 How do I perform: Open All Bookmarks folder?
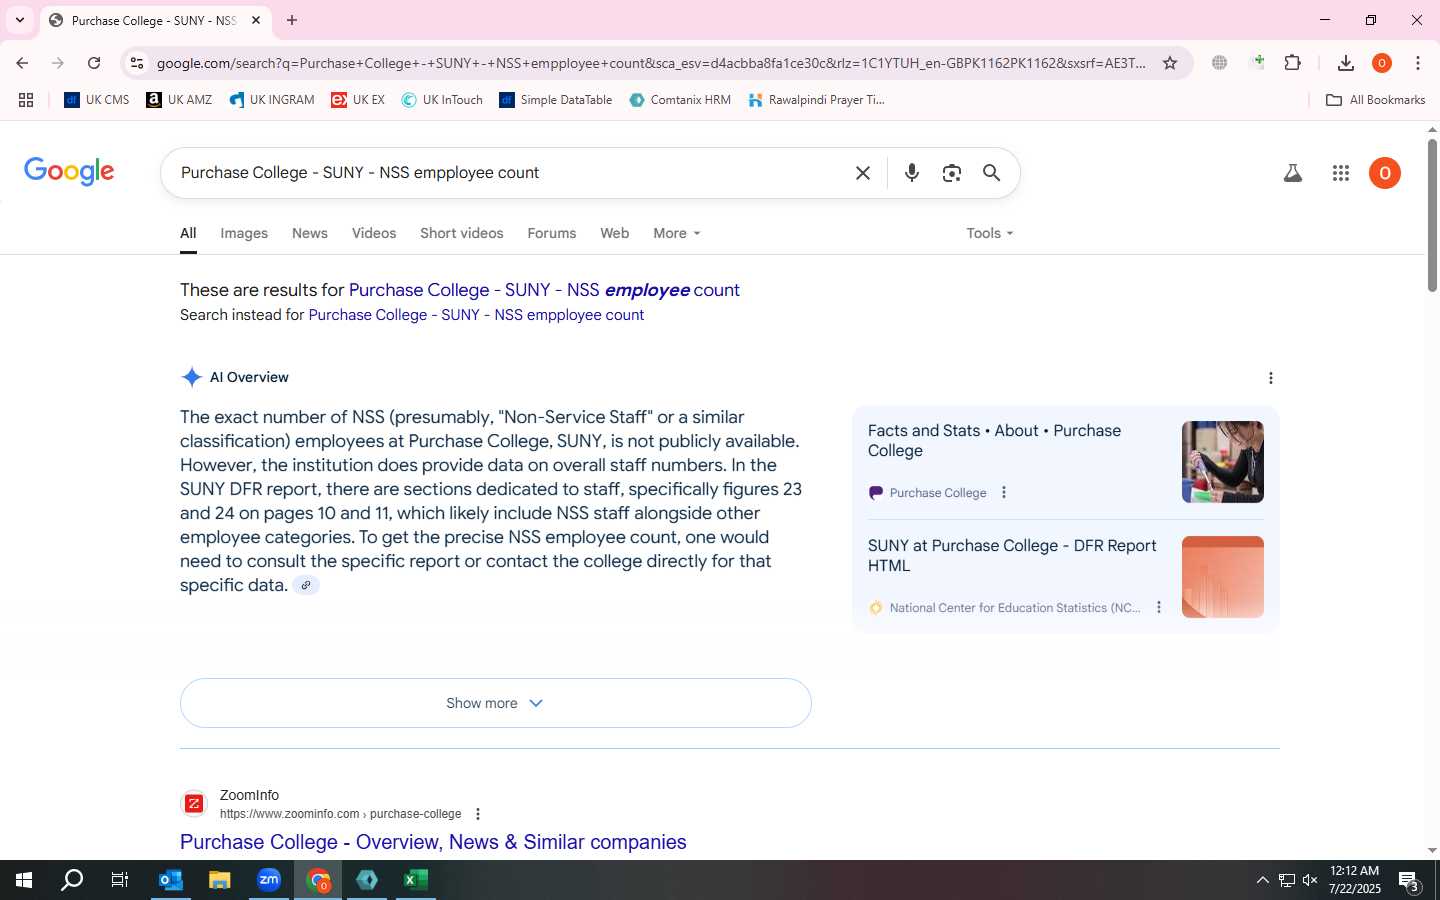point(1375,100)
